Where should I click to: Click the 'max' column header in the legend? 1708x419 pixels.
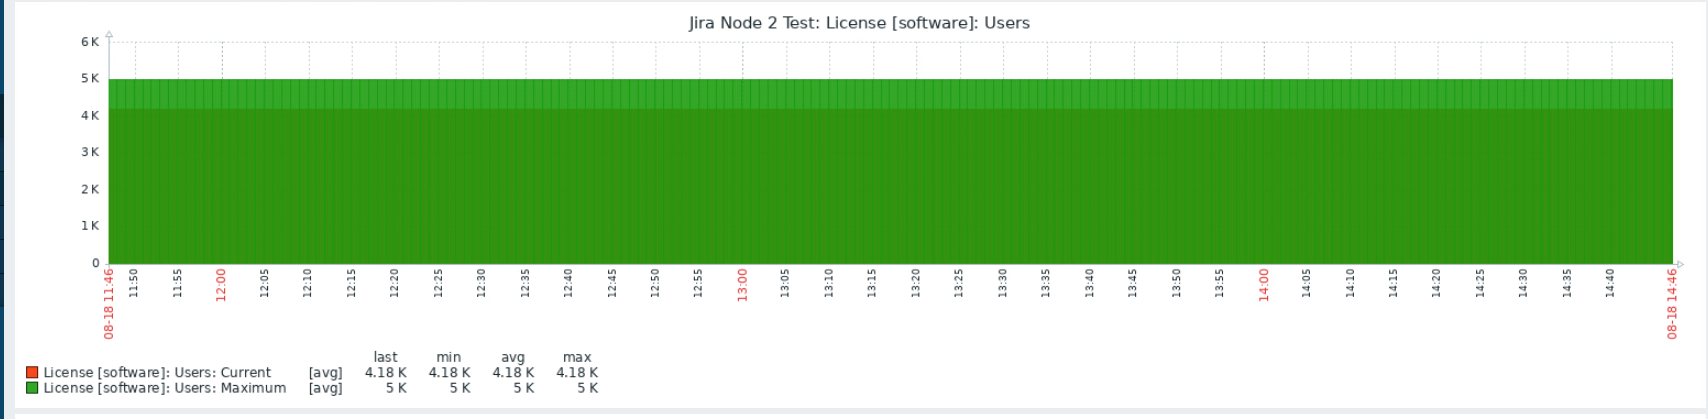[577, 357]
